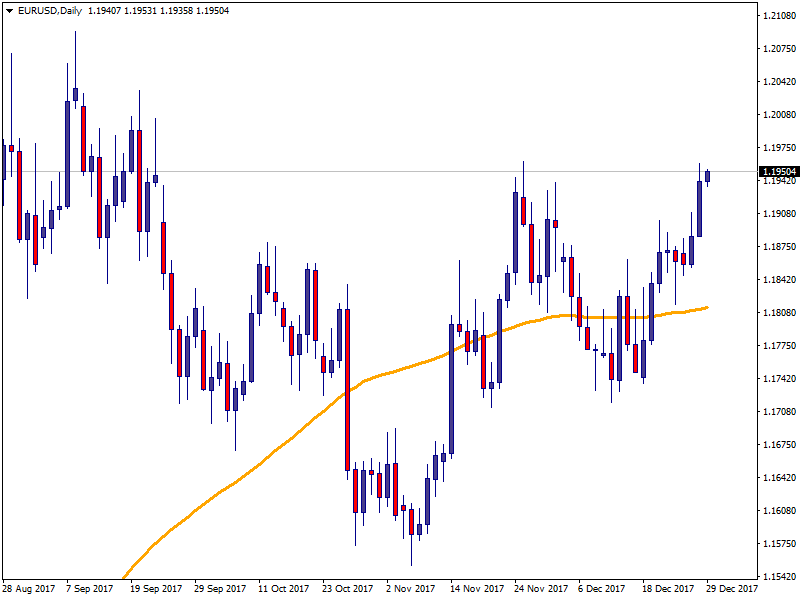Click the 28 Aug 2017 date label
Screen dimensions: 800x600
pyautogui.click(x=28, y=589)
